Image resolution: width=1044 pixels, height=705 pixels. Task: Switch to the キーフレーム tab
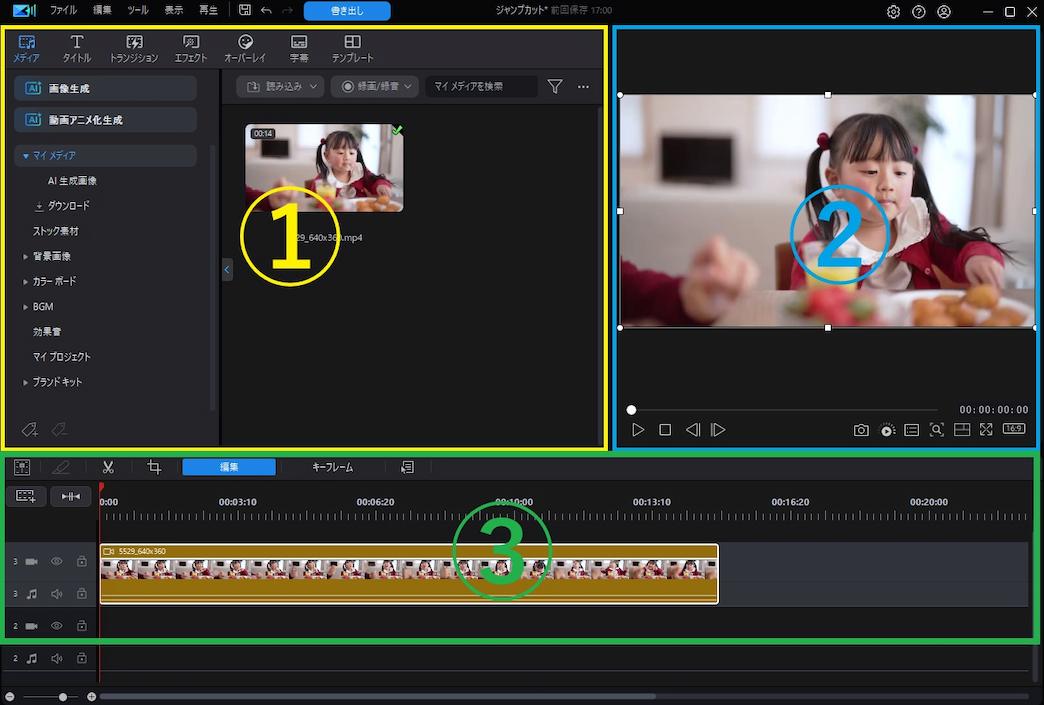pos(331,467)
